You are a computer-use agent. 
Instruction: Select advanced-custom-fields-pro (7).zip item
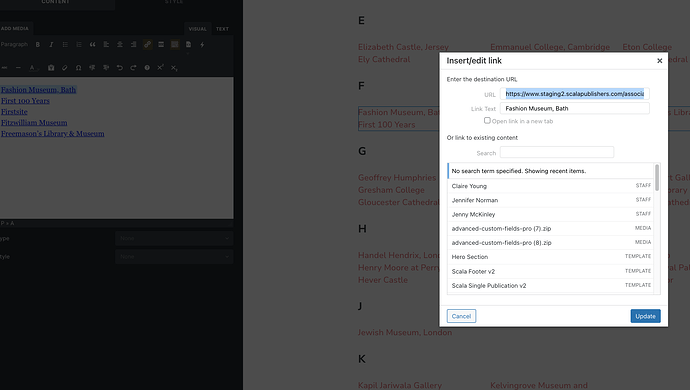(551, 228)
